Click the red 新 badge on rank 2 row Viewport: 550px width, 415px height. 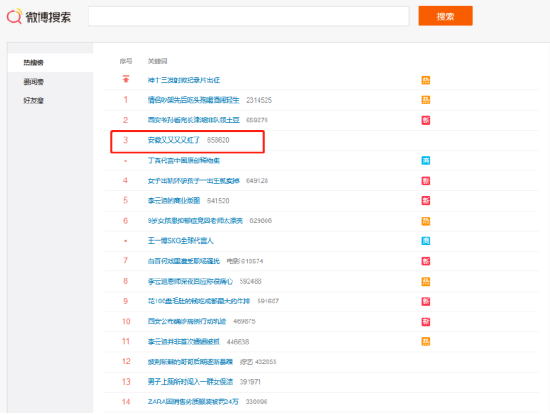click(x=425, y=120)
